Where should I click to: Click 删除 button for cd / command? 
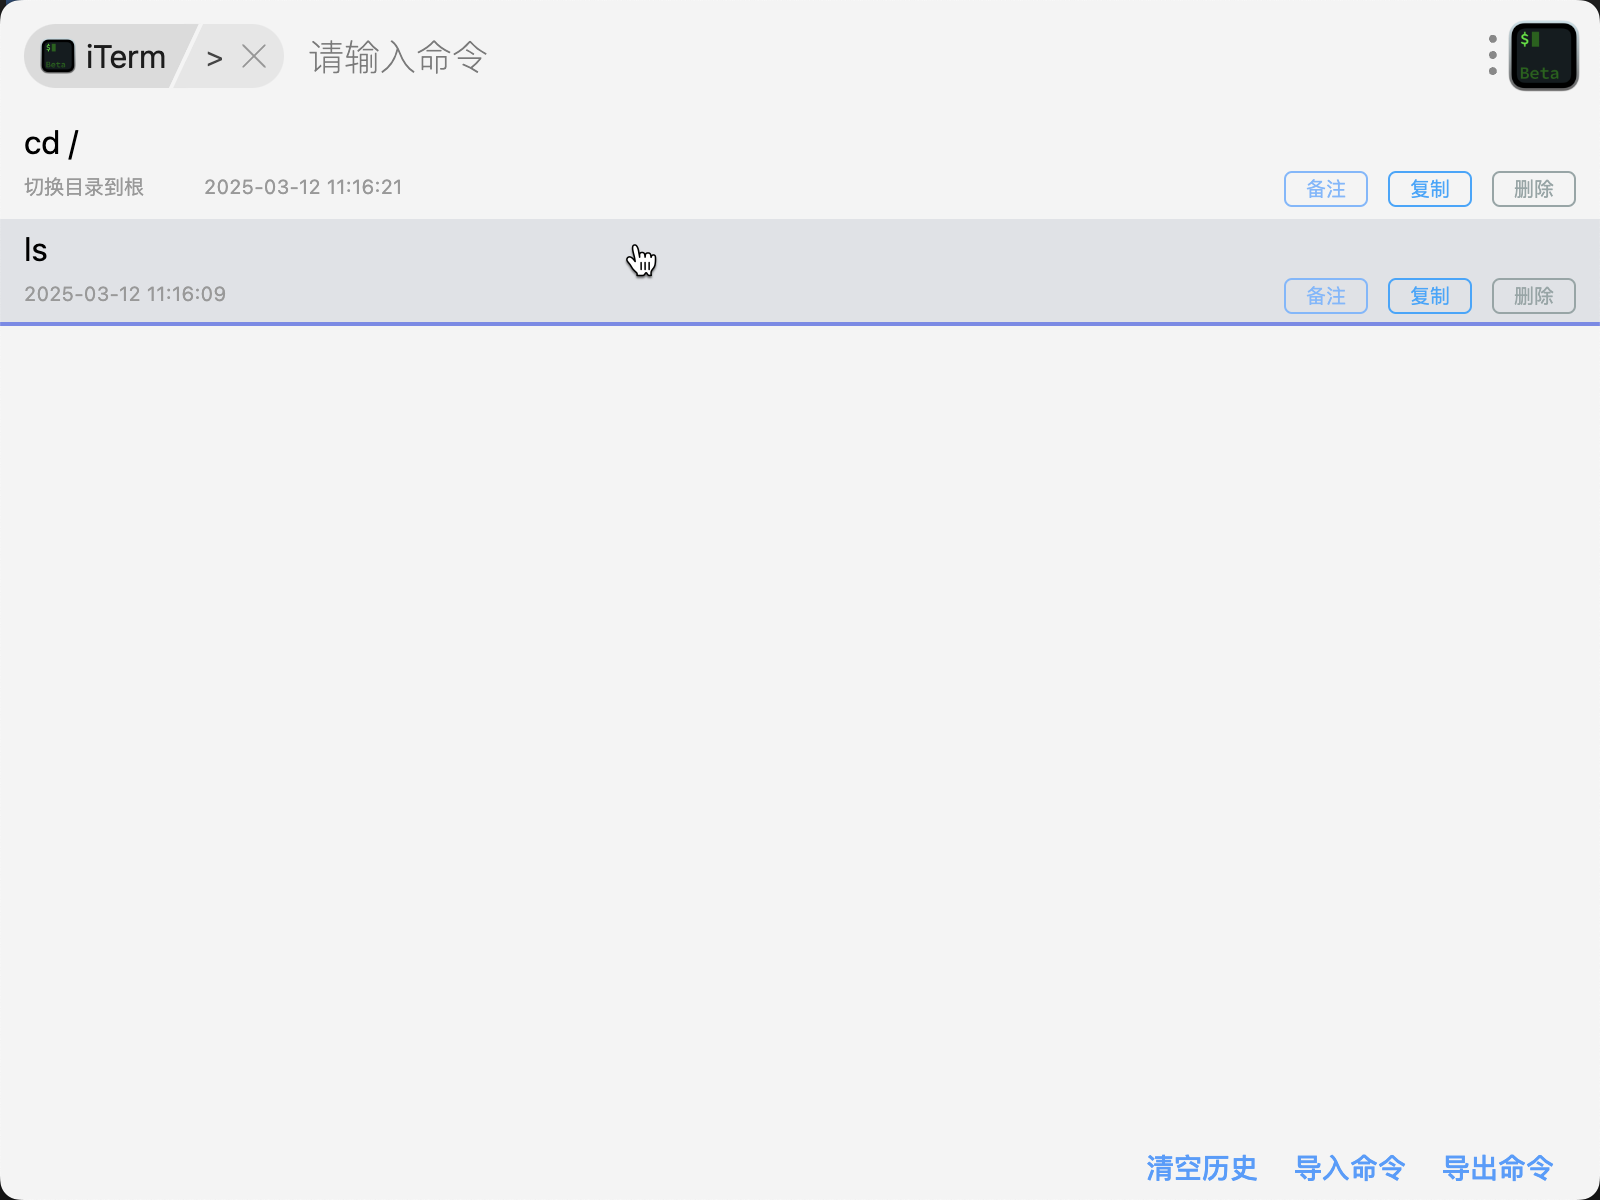pyautogui.click(x=1533, y=189)
